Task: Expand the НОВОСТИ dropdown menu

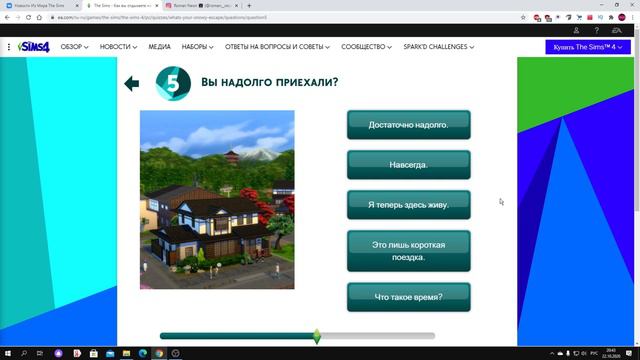Action: point(118,47)
